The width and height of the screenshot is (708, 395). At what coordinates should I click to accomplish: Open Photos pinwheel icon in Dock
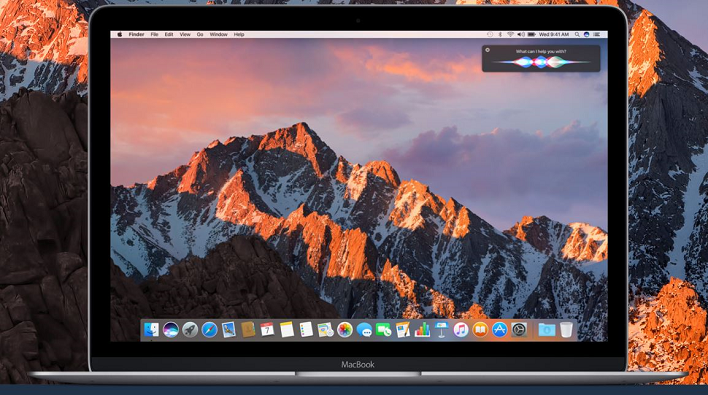[x=345, y=330]
